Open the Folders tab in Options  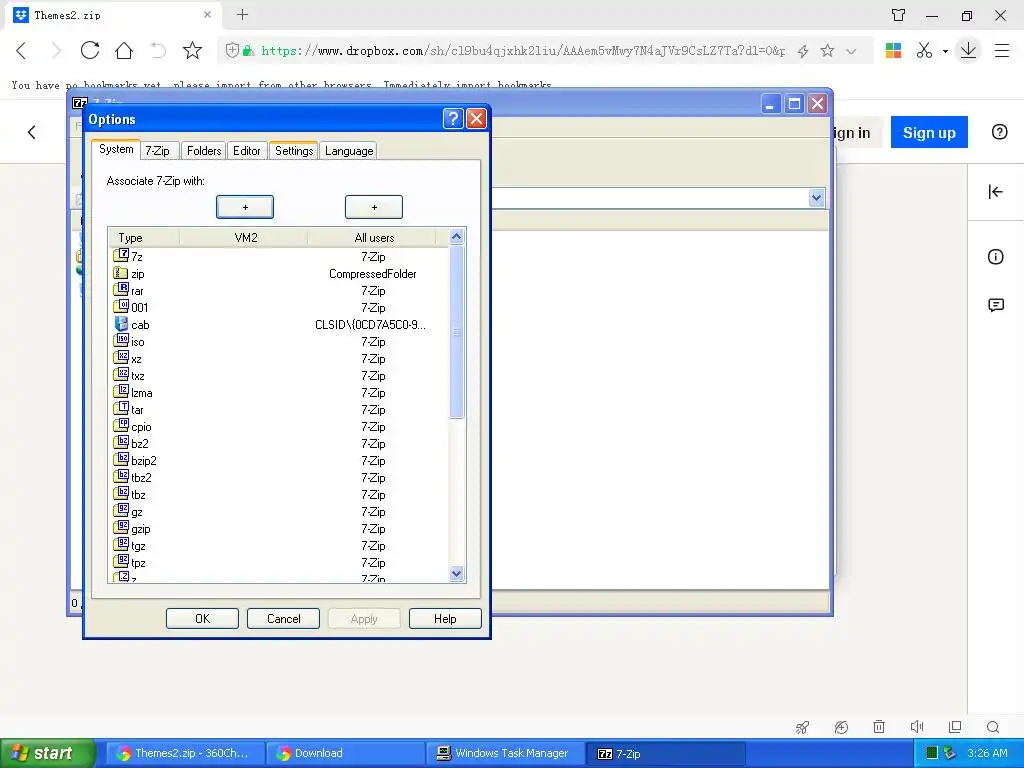[x=204, y=151]
